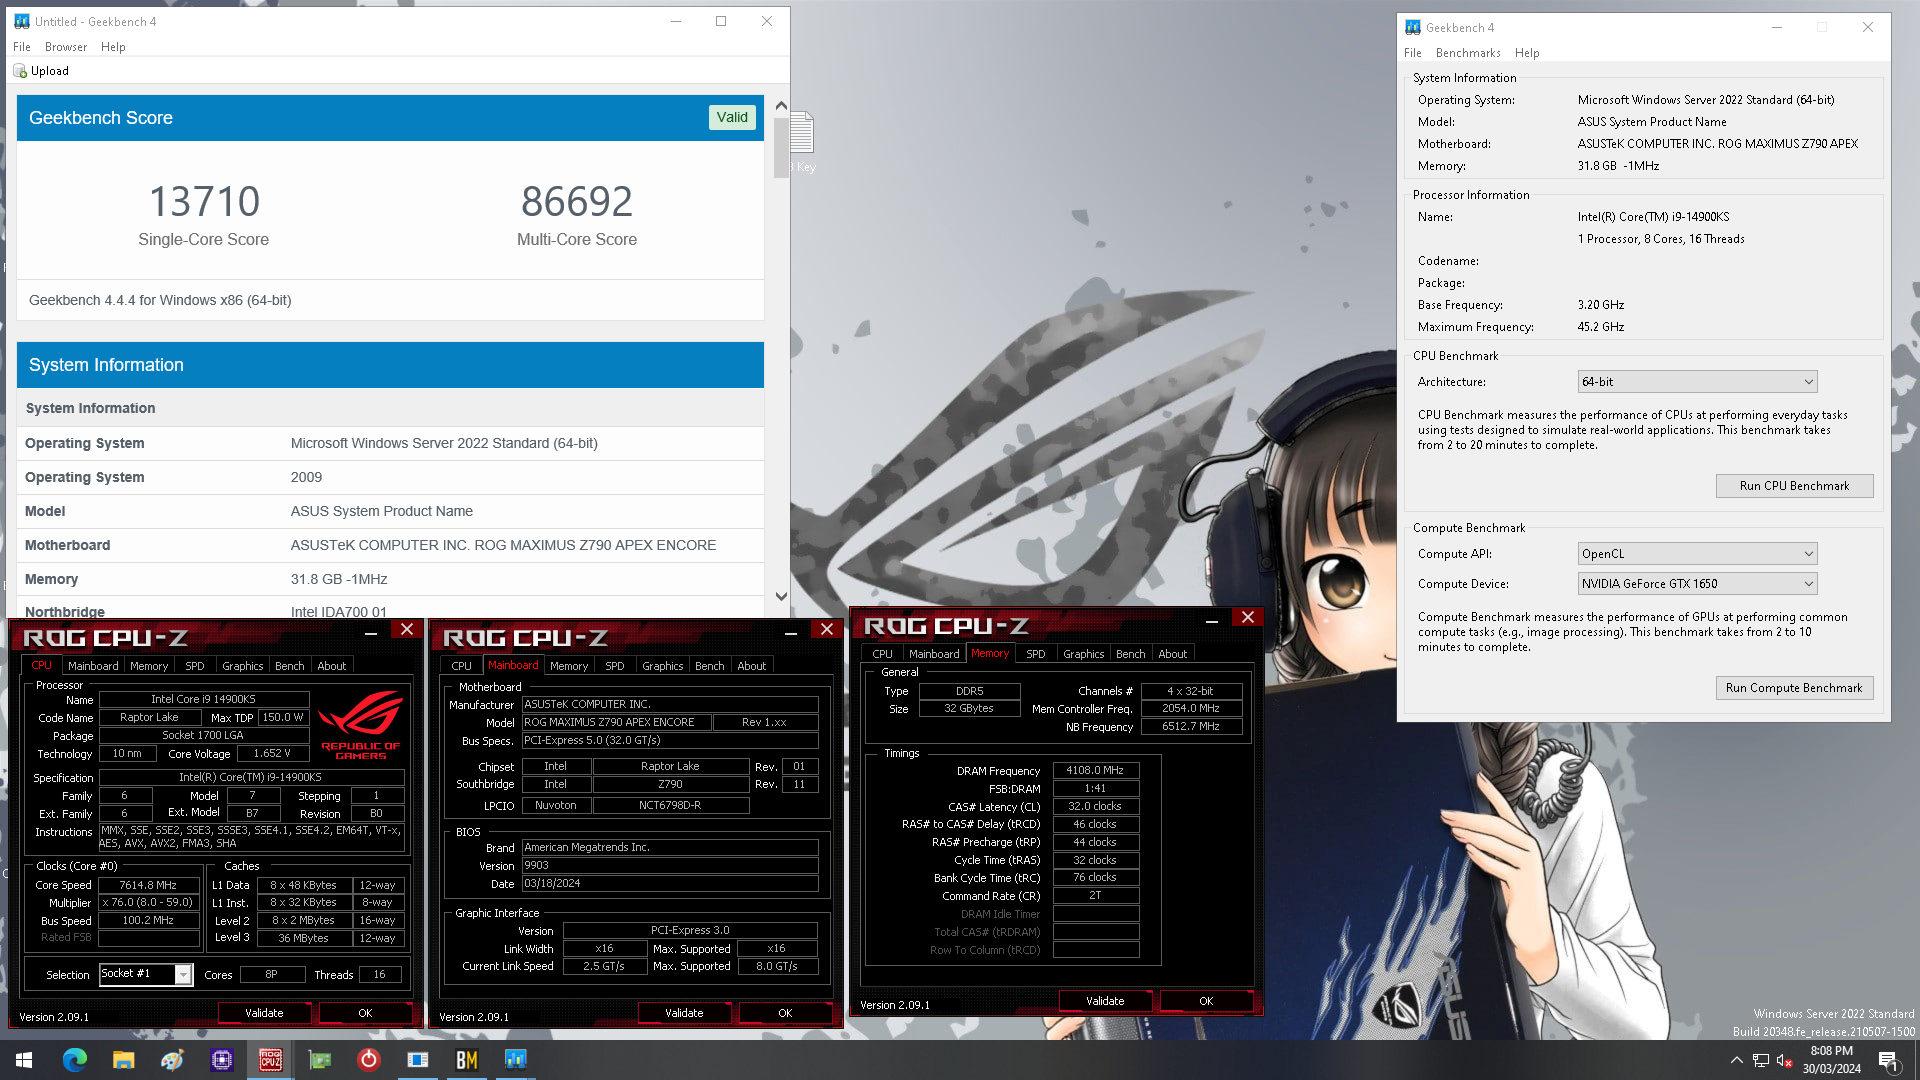Open the Architecture 64-bit dropdown
The image size is (1920, 1080).
point(1697,382)
